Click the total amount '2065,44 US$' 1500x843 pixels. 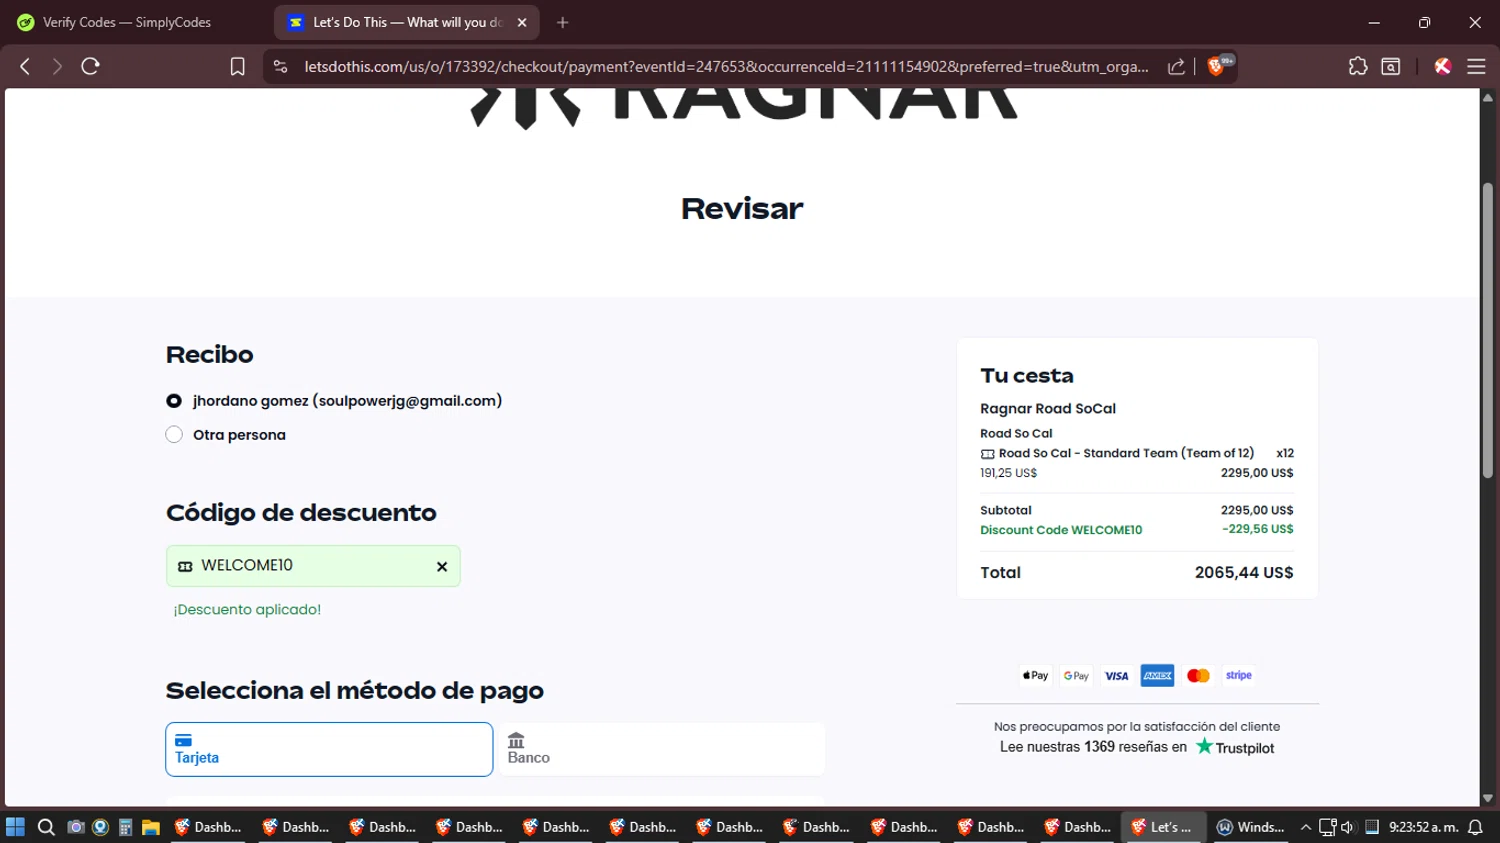(1244, 573)
